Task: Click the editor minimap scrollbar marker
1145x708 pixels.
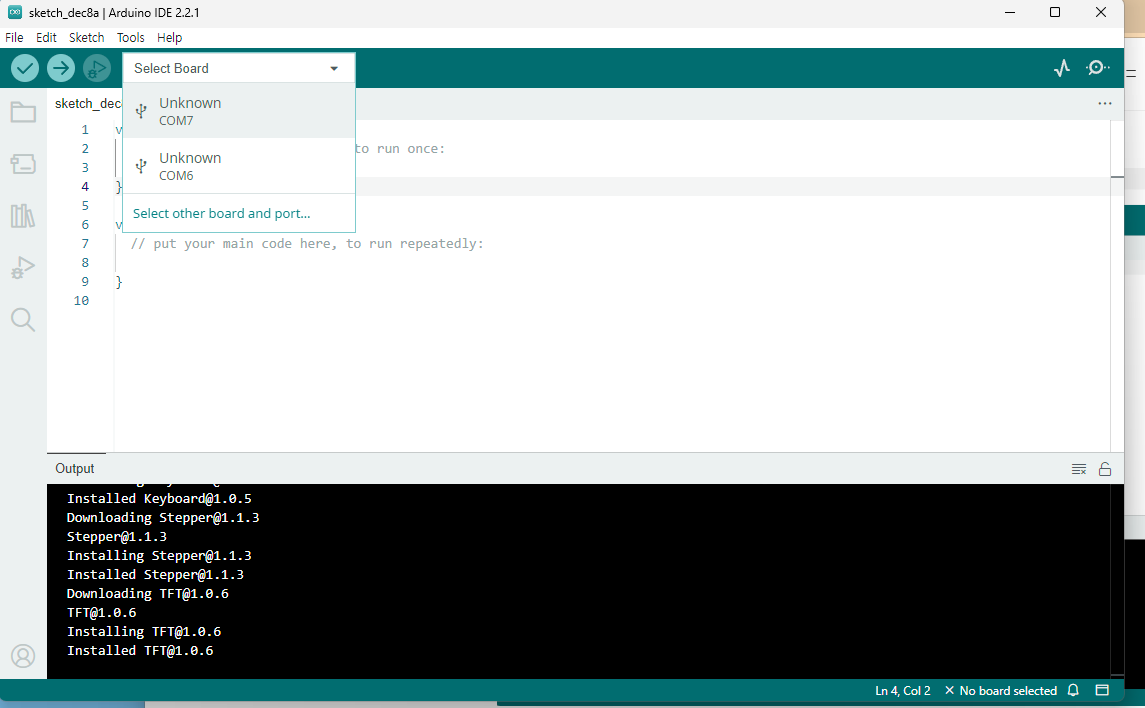Action: coord(1117,177)
